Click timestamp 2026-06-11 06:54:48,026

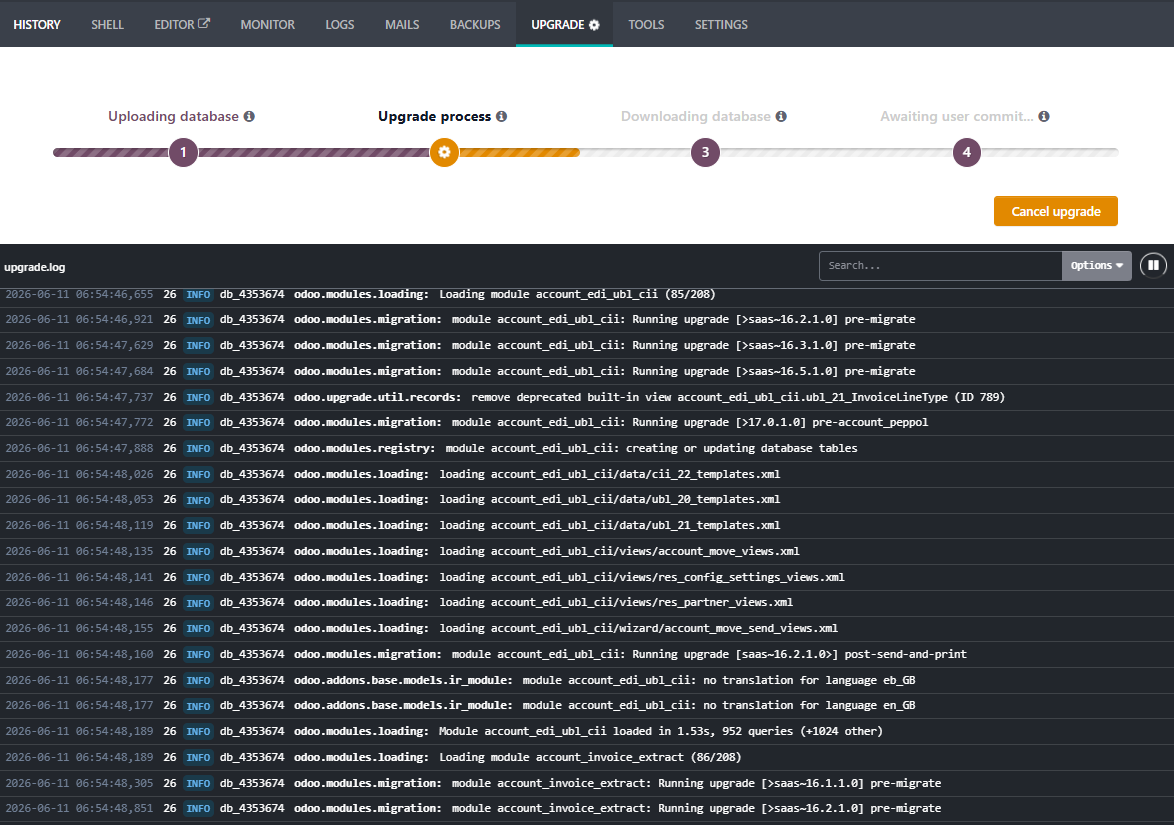click(79, 475)
